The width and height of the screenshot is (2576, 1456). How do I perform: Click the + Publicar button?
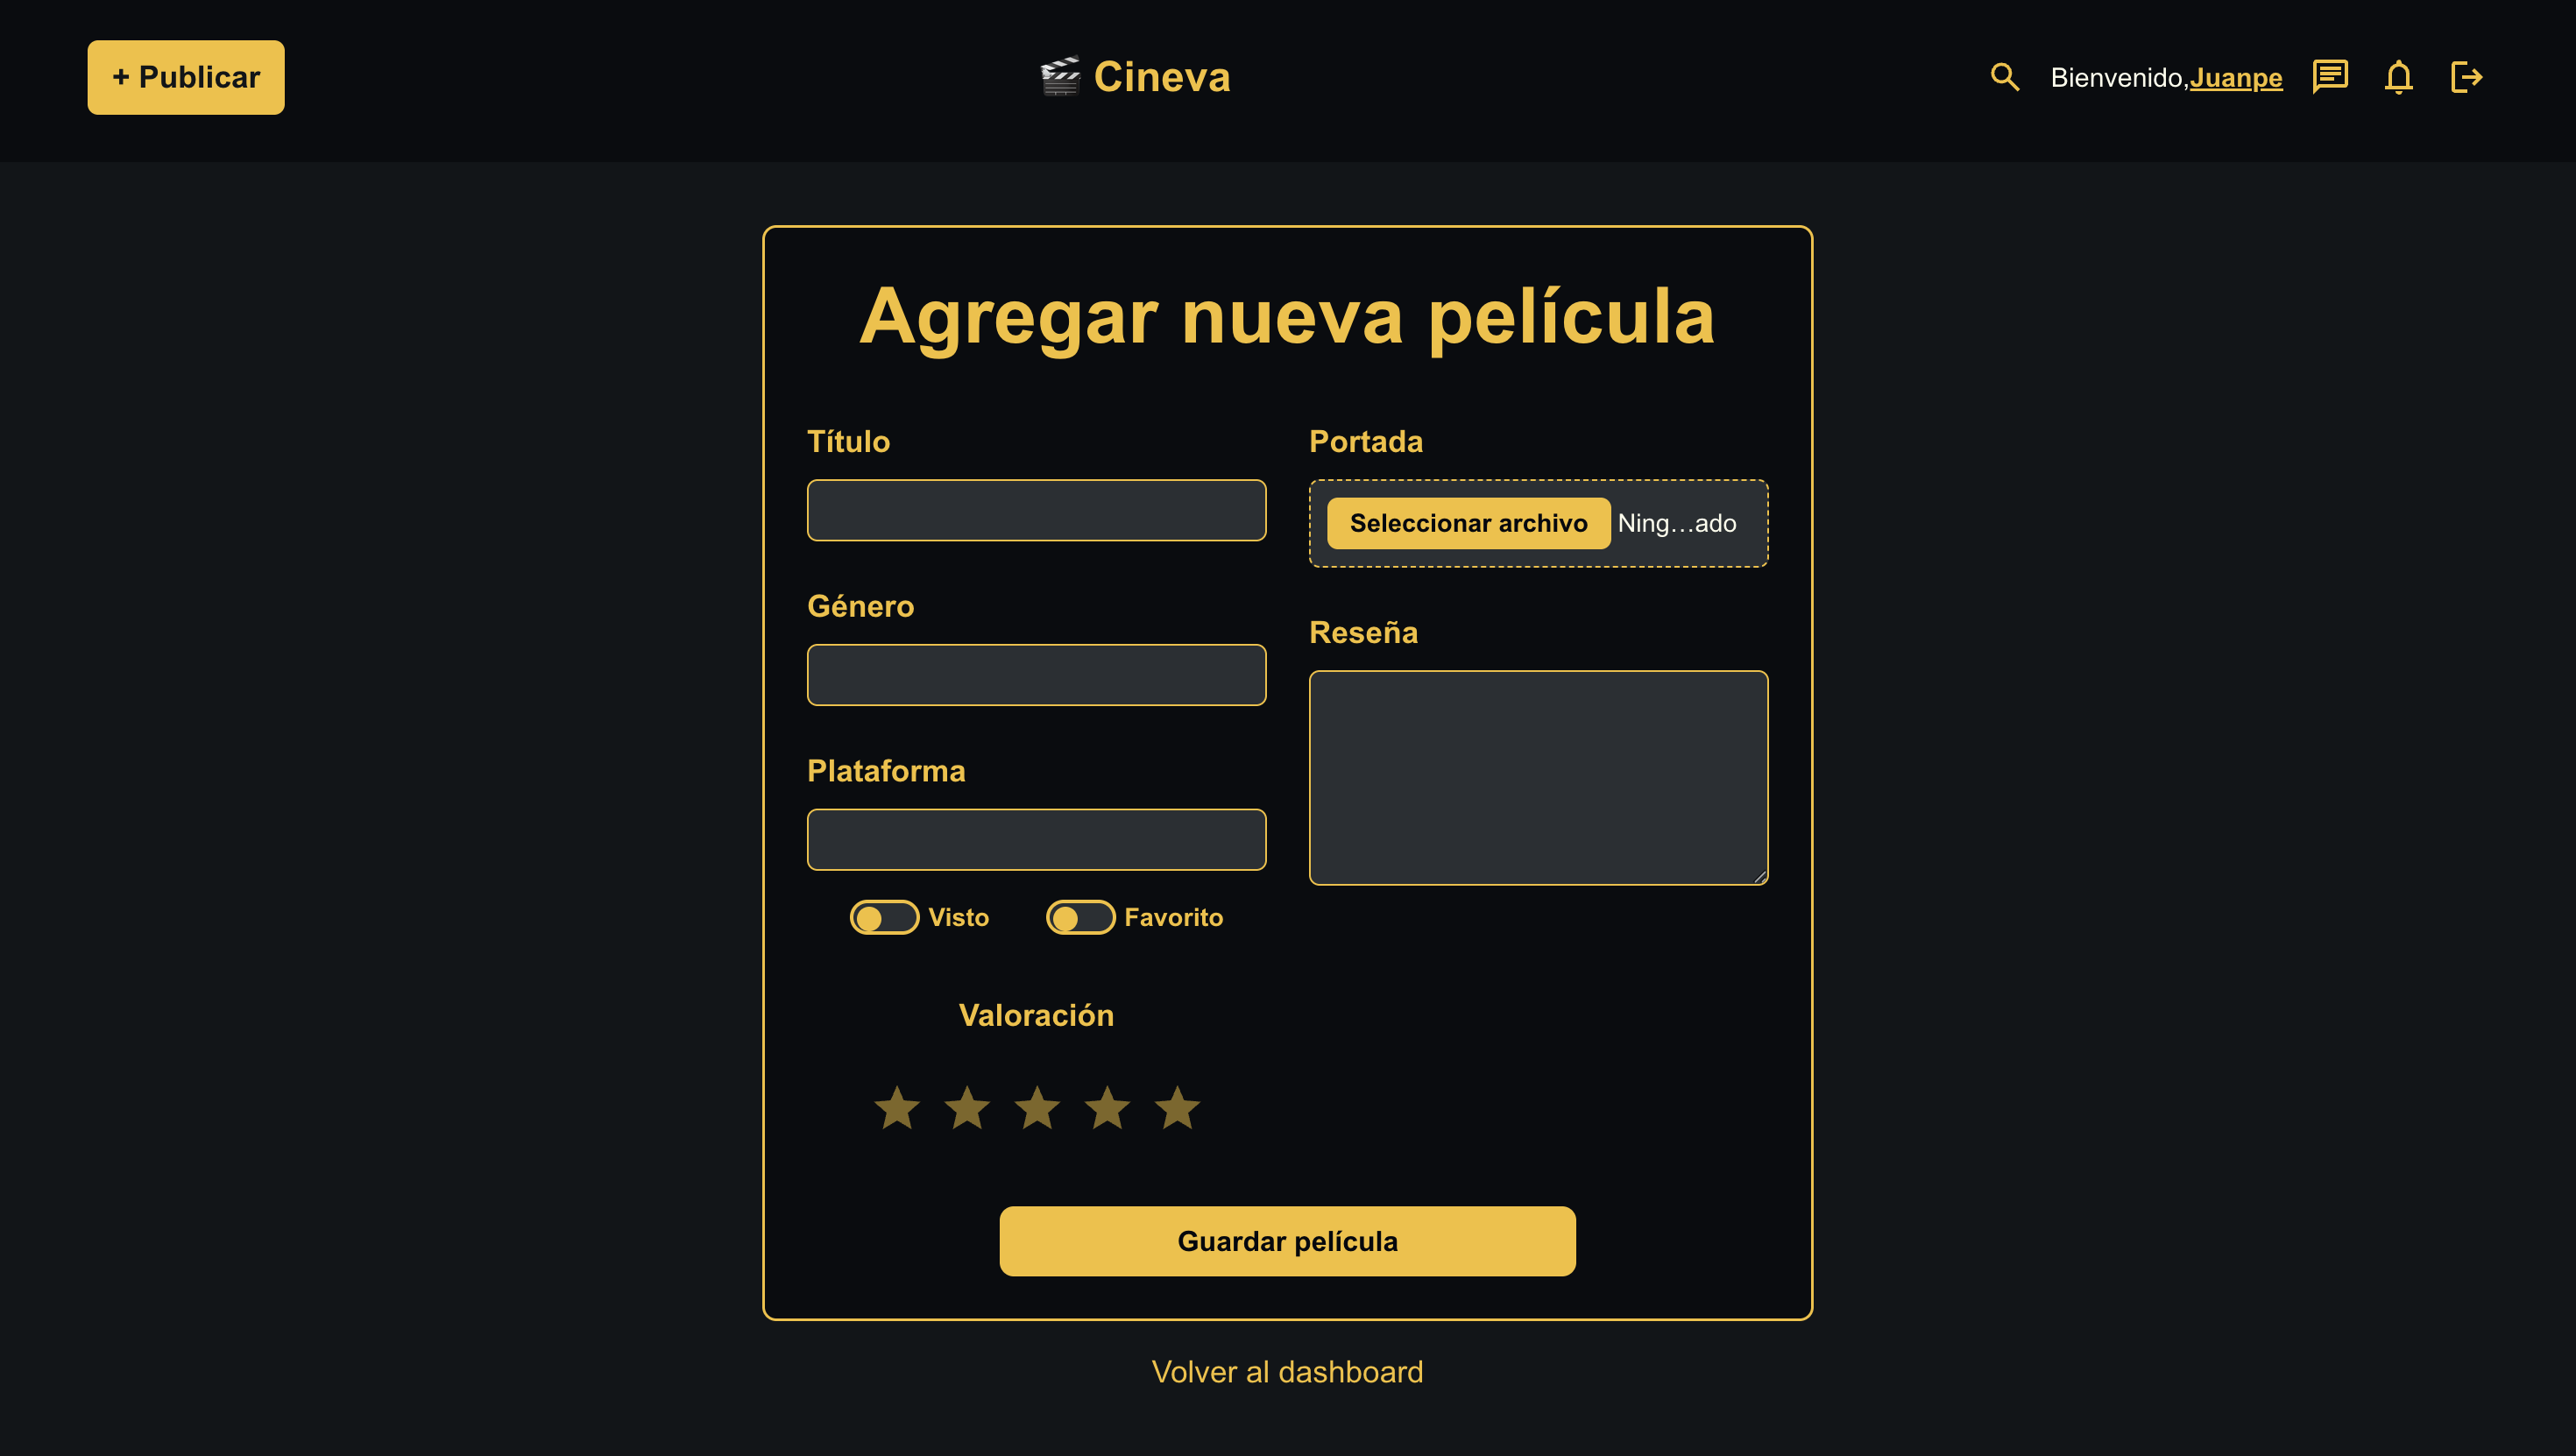186,77
